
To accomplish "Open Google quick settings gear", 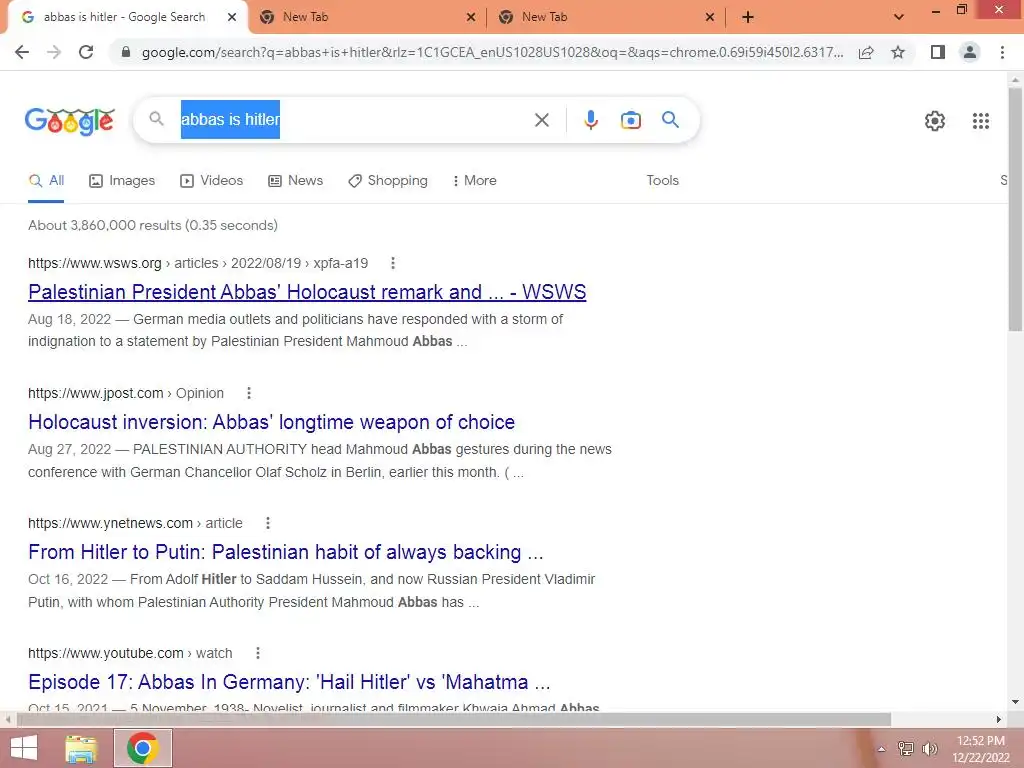I will coord(935,121).
